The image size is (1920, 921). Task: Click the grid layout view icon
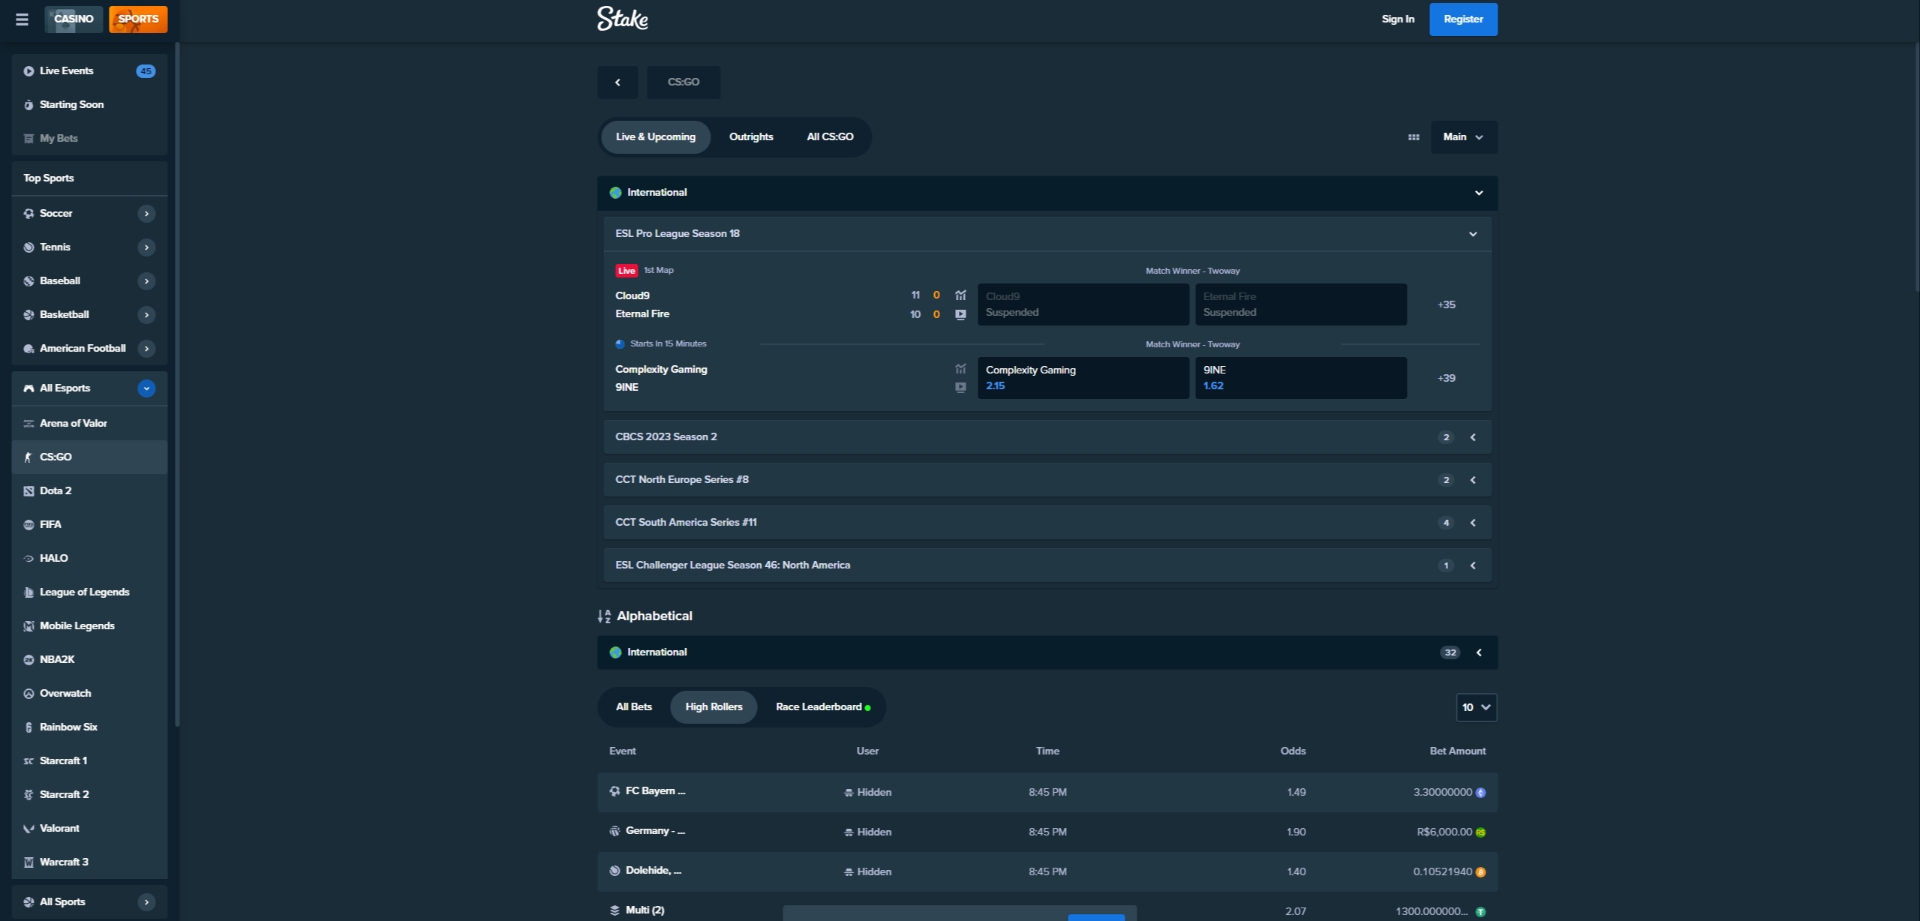pos(1413,137)
